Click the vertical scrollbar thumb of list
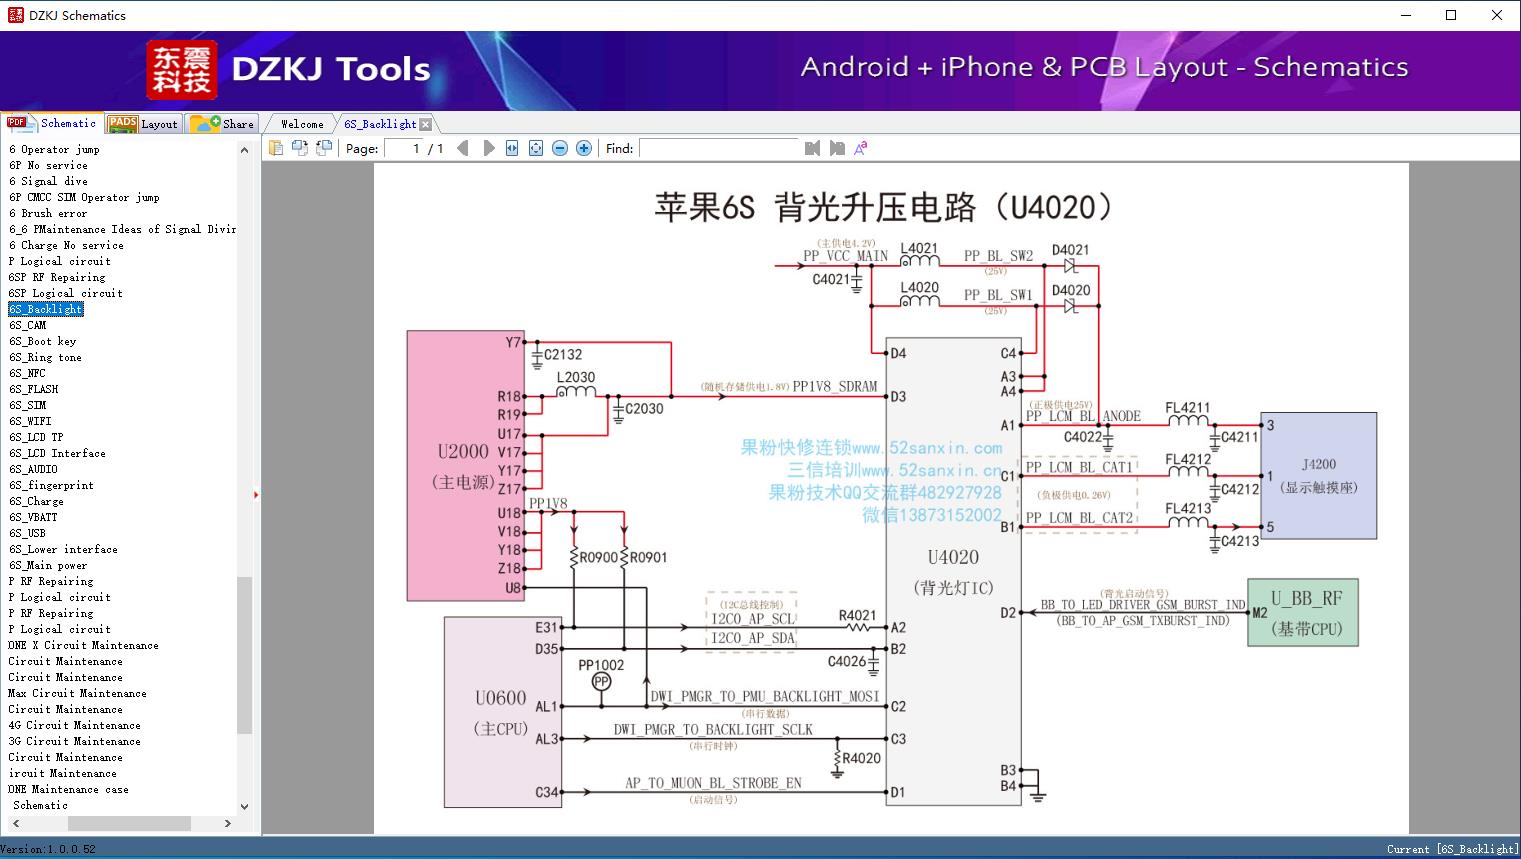 [244, 655]
